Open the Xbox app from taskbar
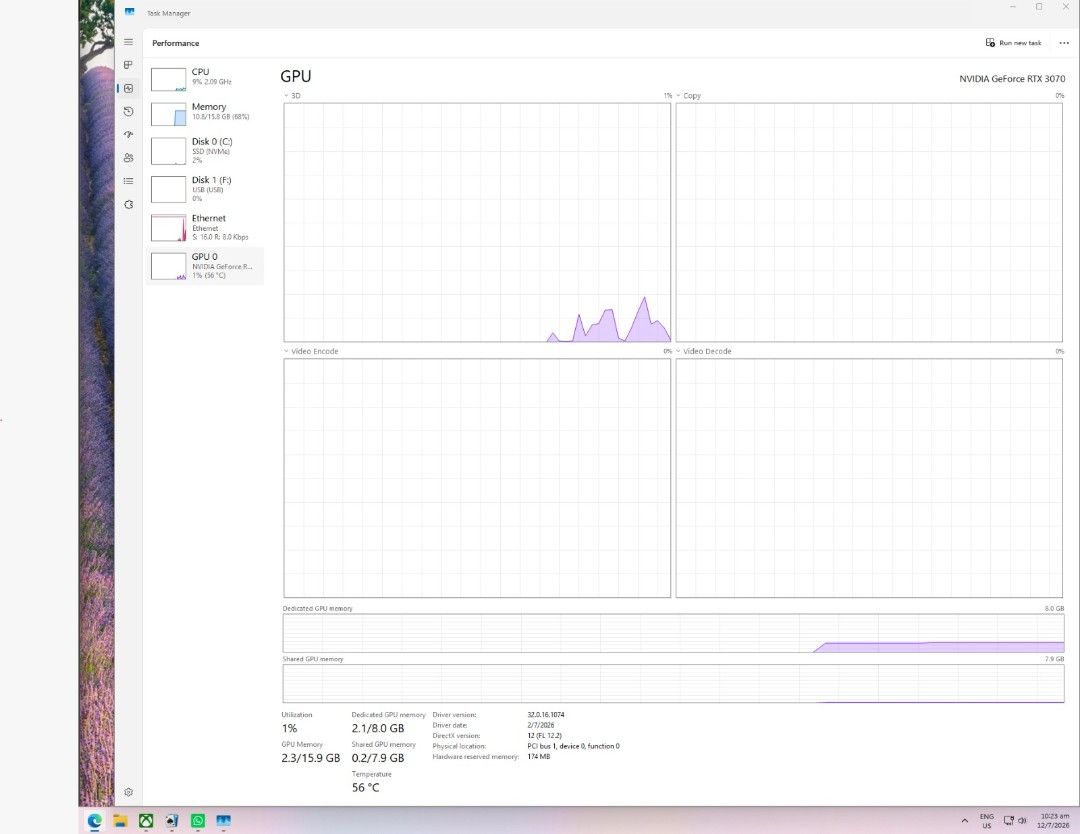This screenshot has height=834, width=1080. pyautogui.click(x=146, y=820)
